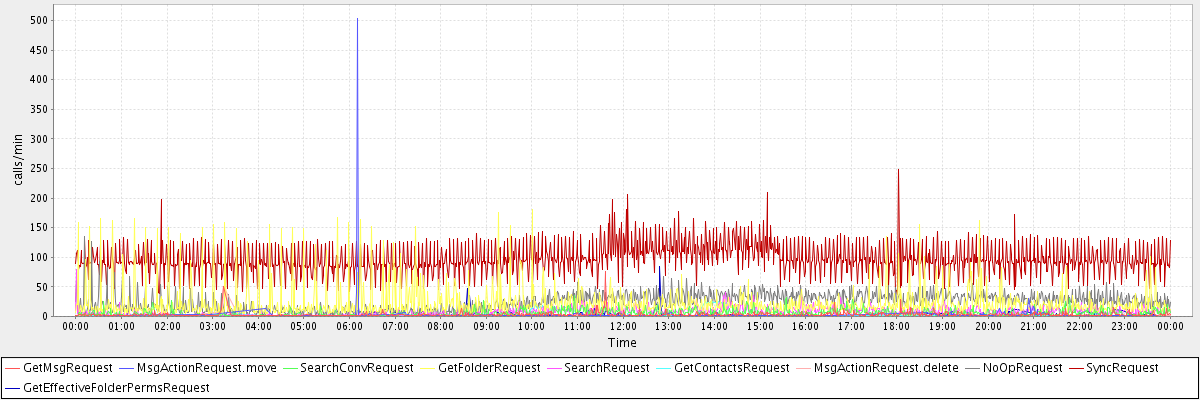Select GetEffectiveFolderPermsRequest in the legend
The image size is (1200, 400).
pos(116,387)
